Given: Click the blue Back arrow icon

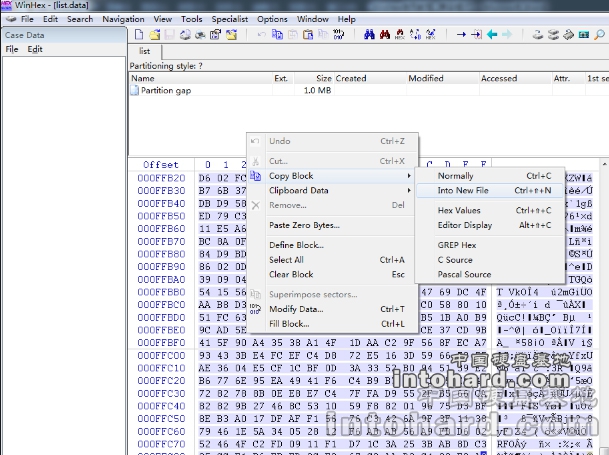Looking at the screenshot, I should coord(492,35).
